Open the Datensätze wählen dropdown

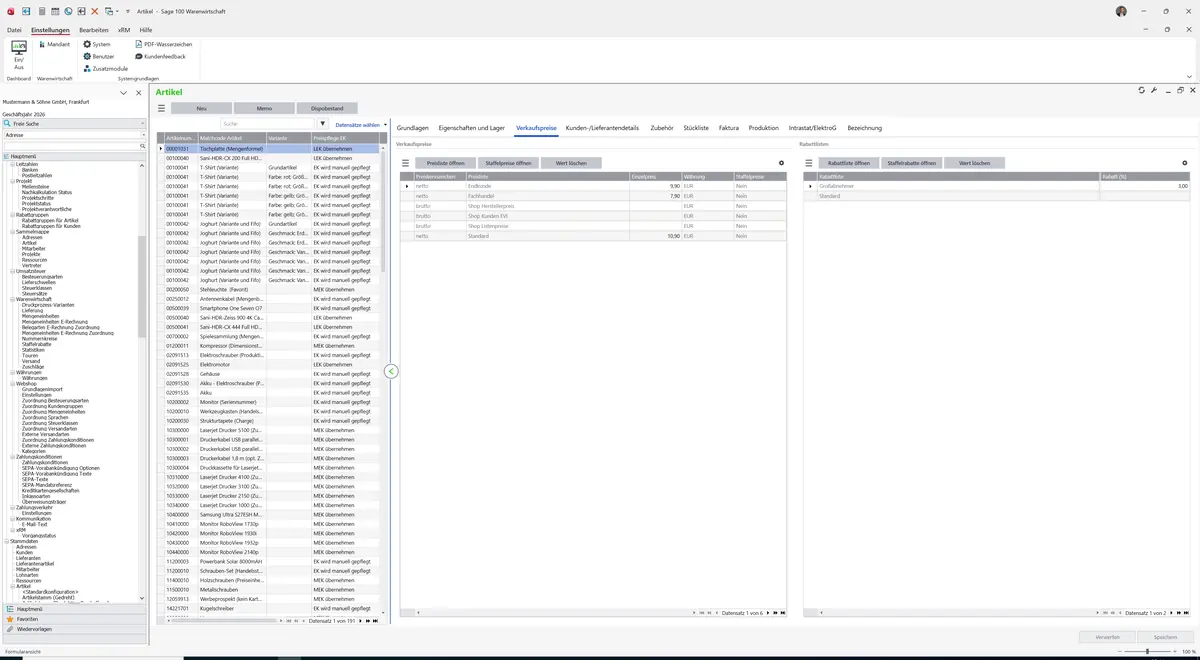pyautogui.click(x=359, y=124)
